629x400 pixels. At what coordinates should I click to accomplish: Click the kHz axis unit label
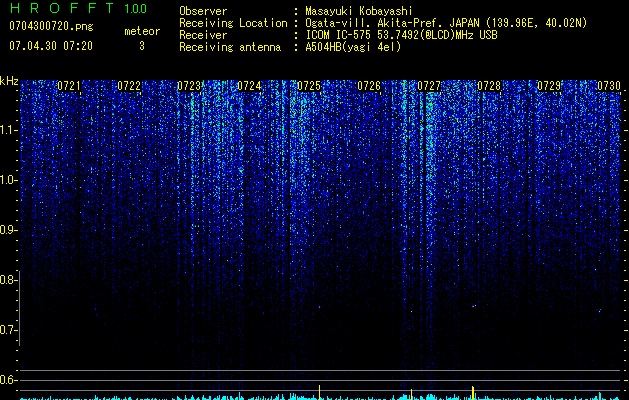[9, 81]
